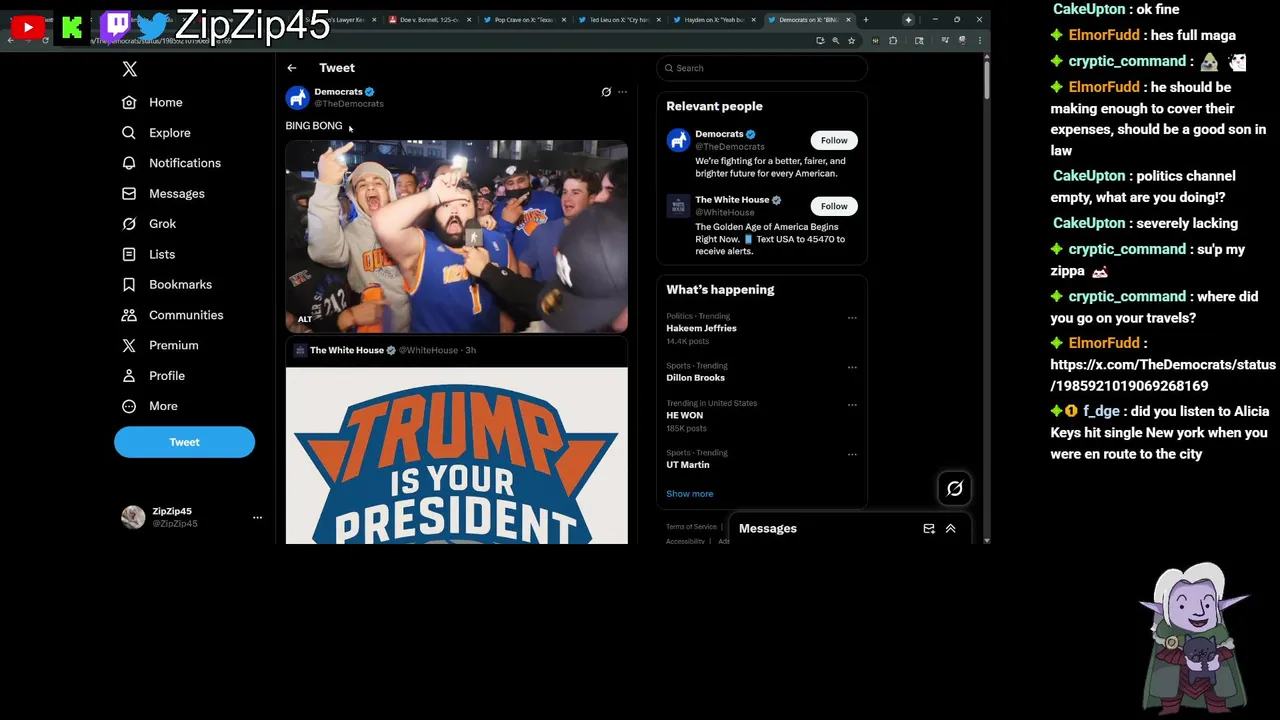
Task: Open Notifications in the sidebar
Action: click(x=172, y=163)
